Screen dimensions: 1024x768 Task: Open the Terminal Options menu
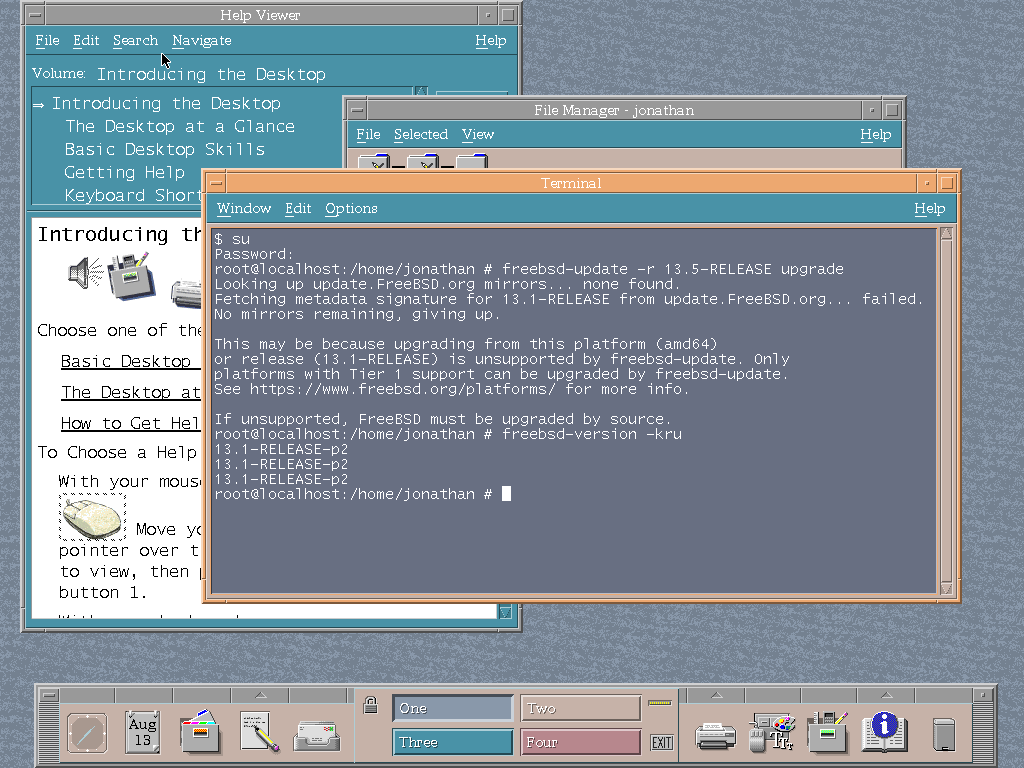tap(351, 208)
